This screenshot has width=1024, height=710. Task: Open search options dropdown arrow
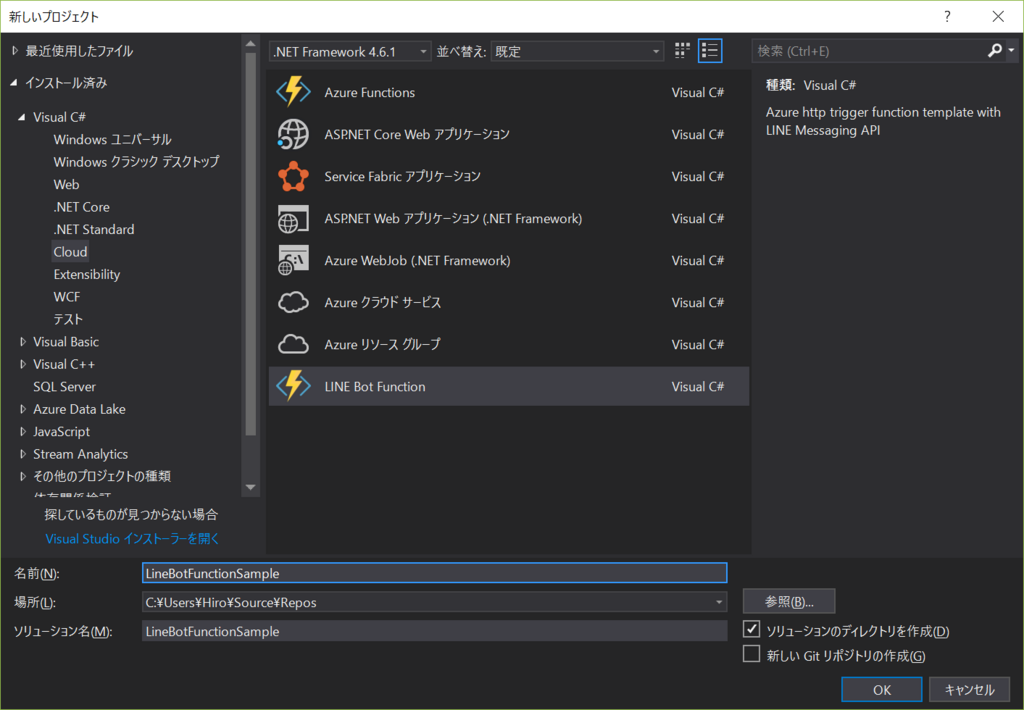(x=1012, y=50)
